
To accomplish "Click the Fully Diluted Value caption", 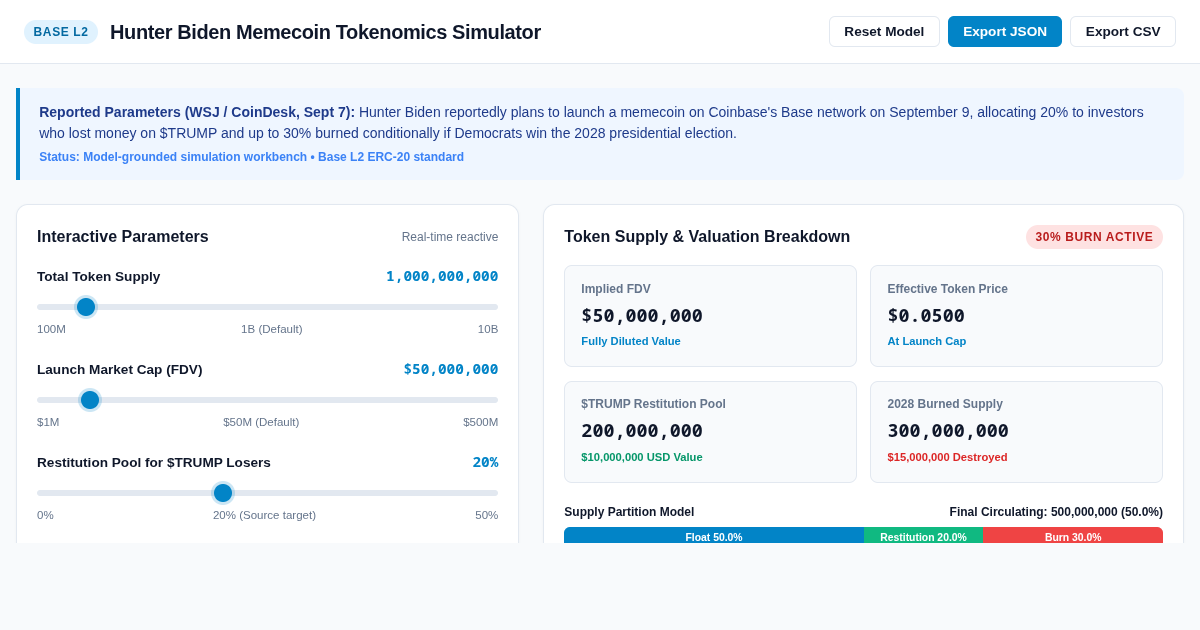I will [x=631, y=341].
